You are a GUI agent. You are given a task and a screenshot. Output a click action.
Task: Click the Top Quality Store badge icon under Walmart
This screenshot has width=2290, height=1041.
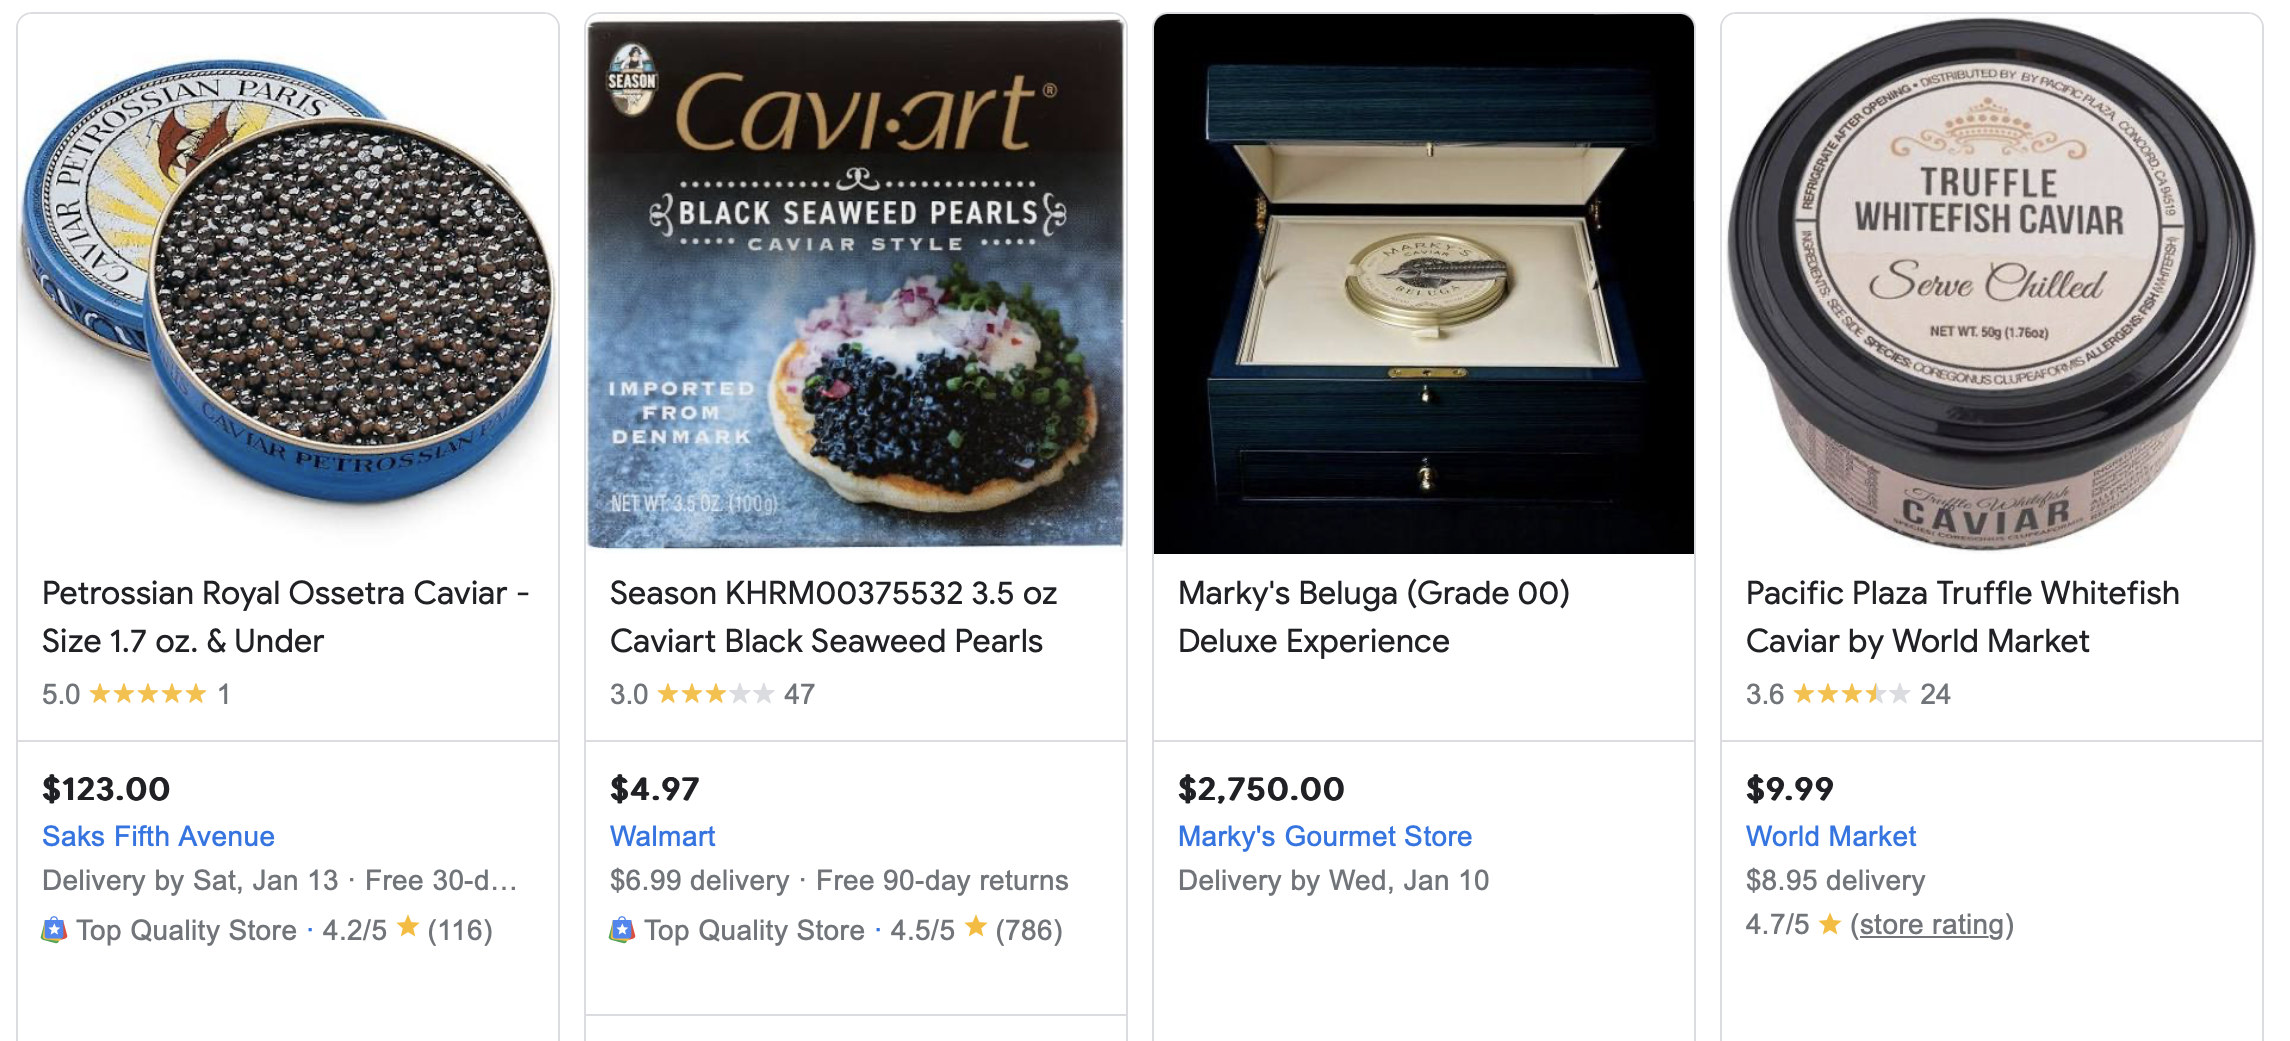[x=622, y=930]
